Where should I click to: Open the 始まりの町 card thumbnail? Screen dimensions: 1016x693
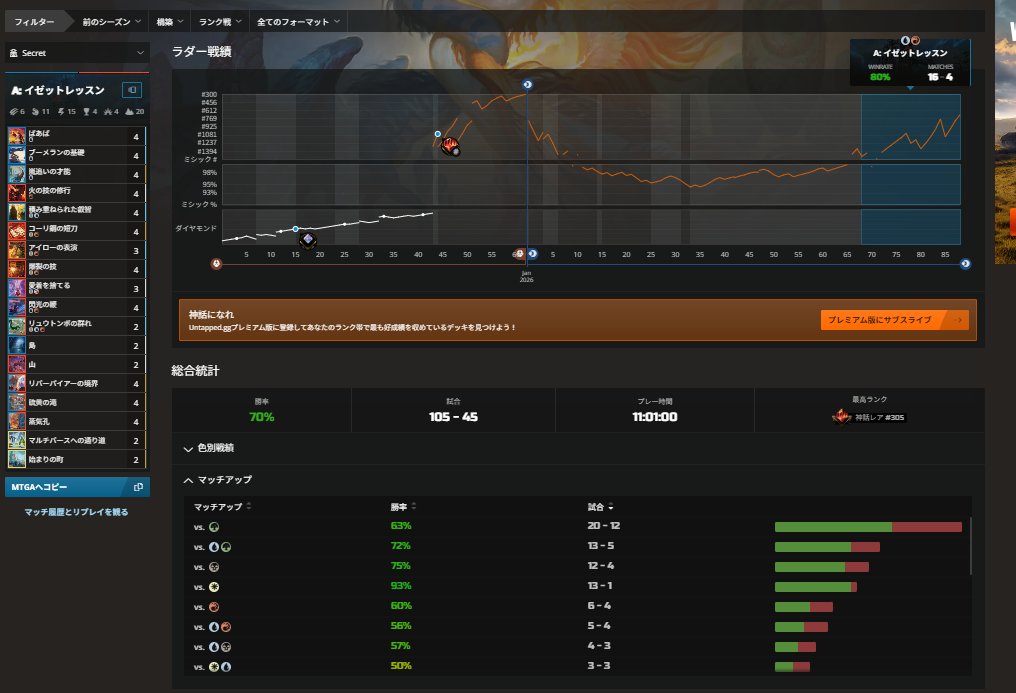point(16,459)
